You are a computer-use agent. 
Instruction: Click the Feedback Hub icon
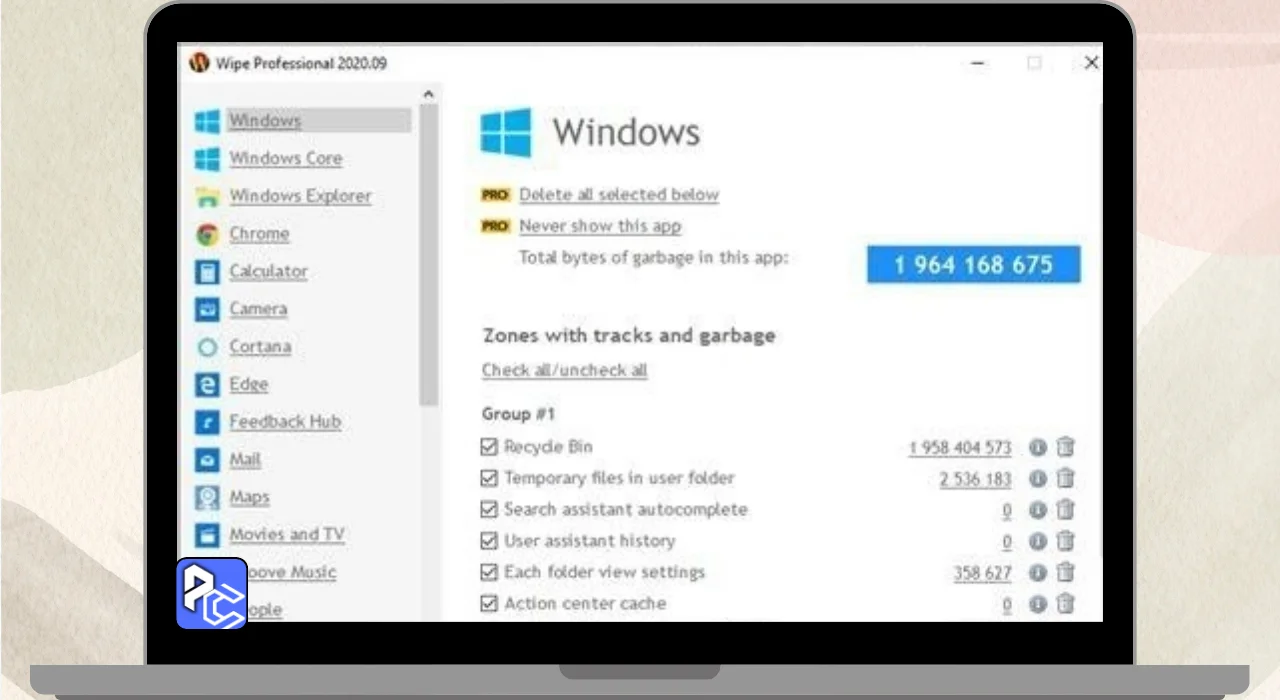pos(207,422)
